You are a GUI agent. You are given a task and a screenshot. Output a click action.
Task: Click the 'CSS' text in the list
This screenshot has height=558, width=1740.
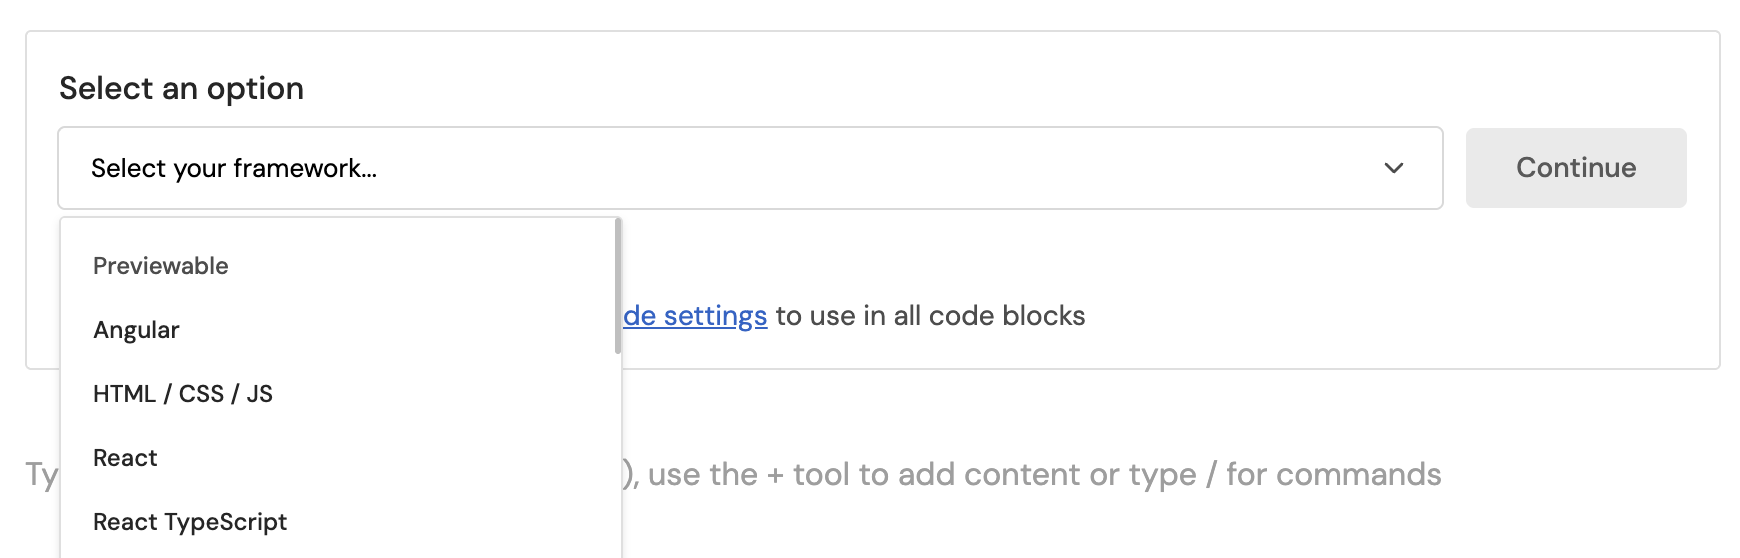pyautogui.click(x=201, y=394)
